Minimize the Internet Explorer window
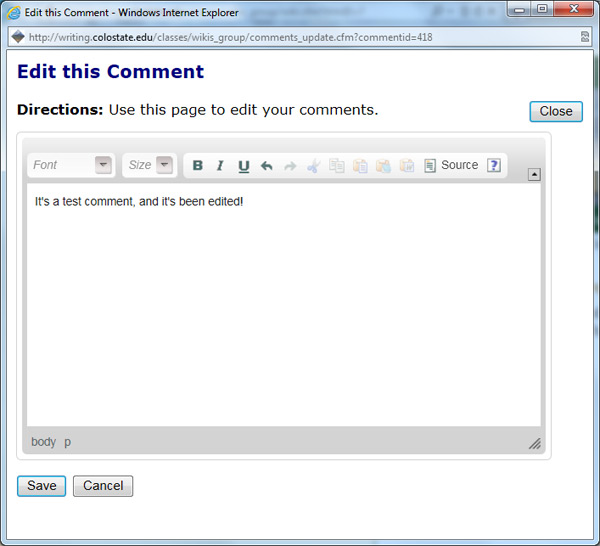Screen dimensions: 600x546 click(519, 9)
